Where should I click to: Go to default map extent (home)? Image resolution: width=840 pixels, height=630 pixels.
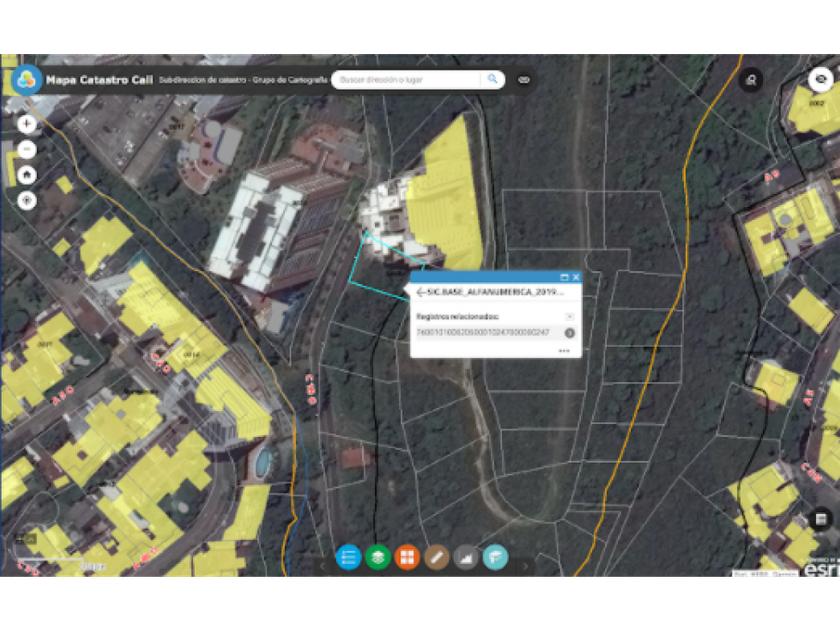(27, 174)
